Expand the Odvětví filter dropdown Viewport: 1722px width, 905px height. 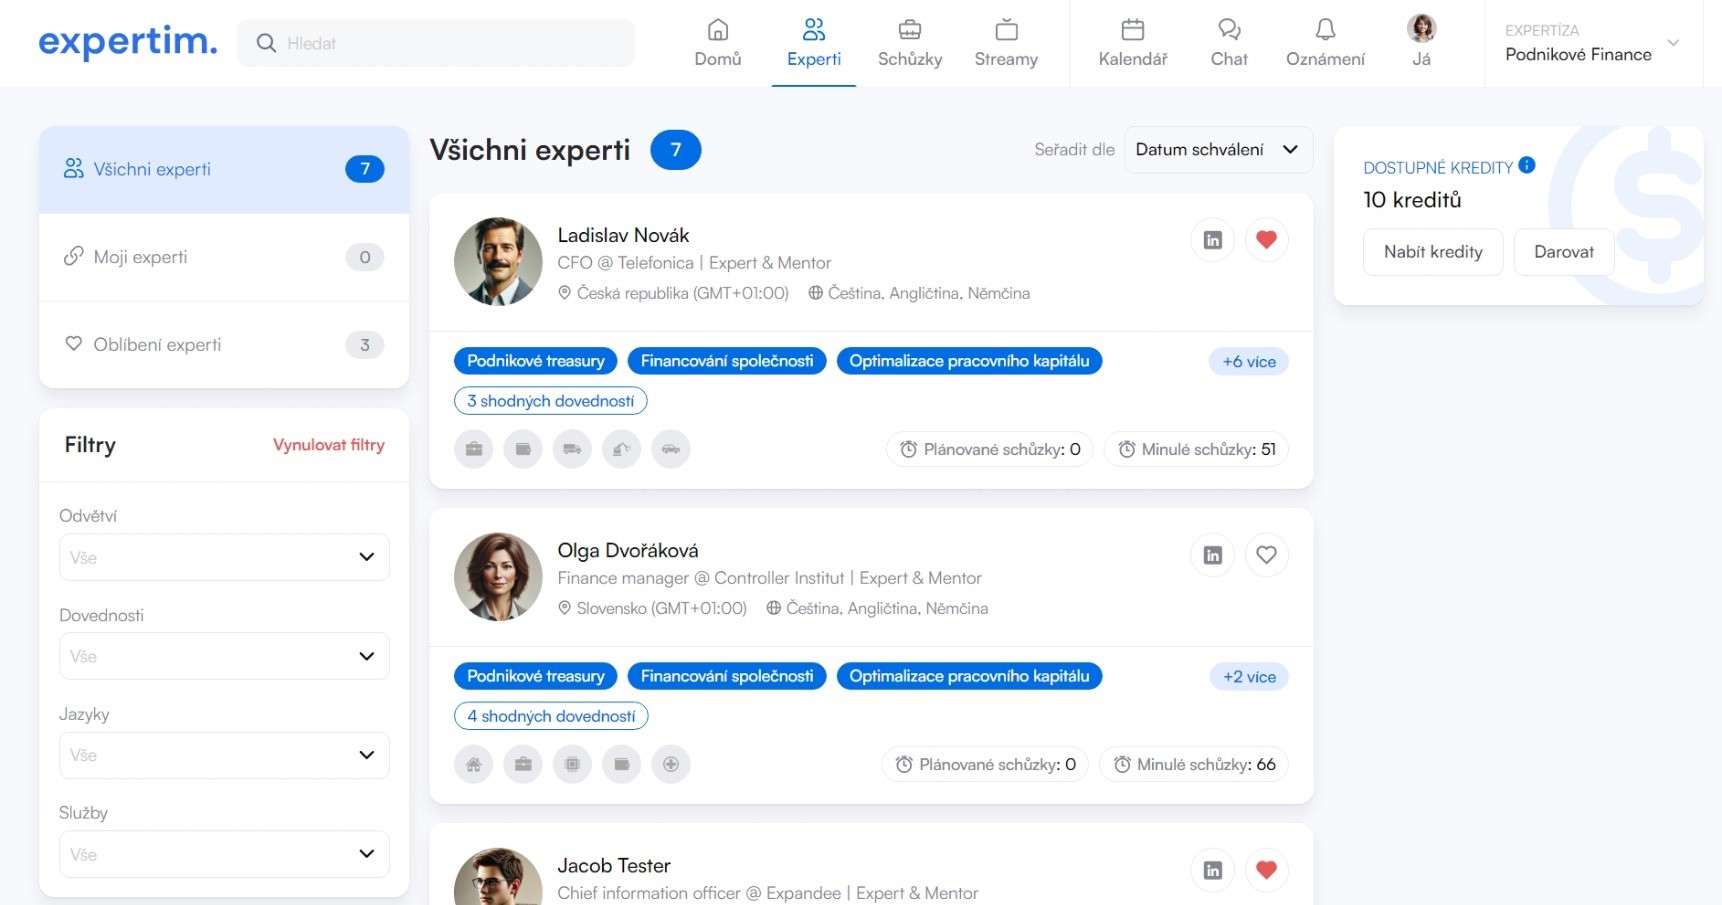point(224,557)
